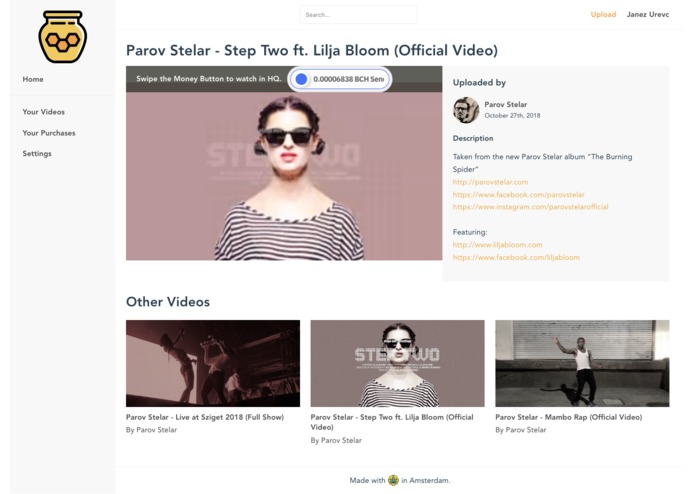This screenshot has width=695, height=494.
Task: Open the http://www.liljabloom.com link
Action: pos(497,245)
